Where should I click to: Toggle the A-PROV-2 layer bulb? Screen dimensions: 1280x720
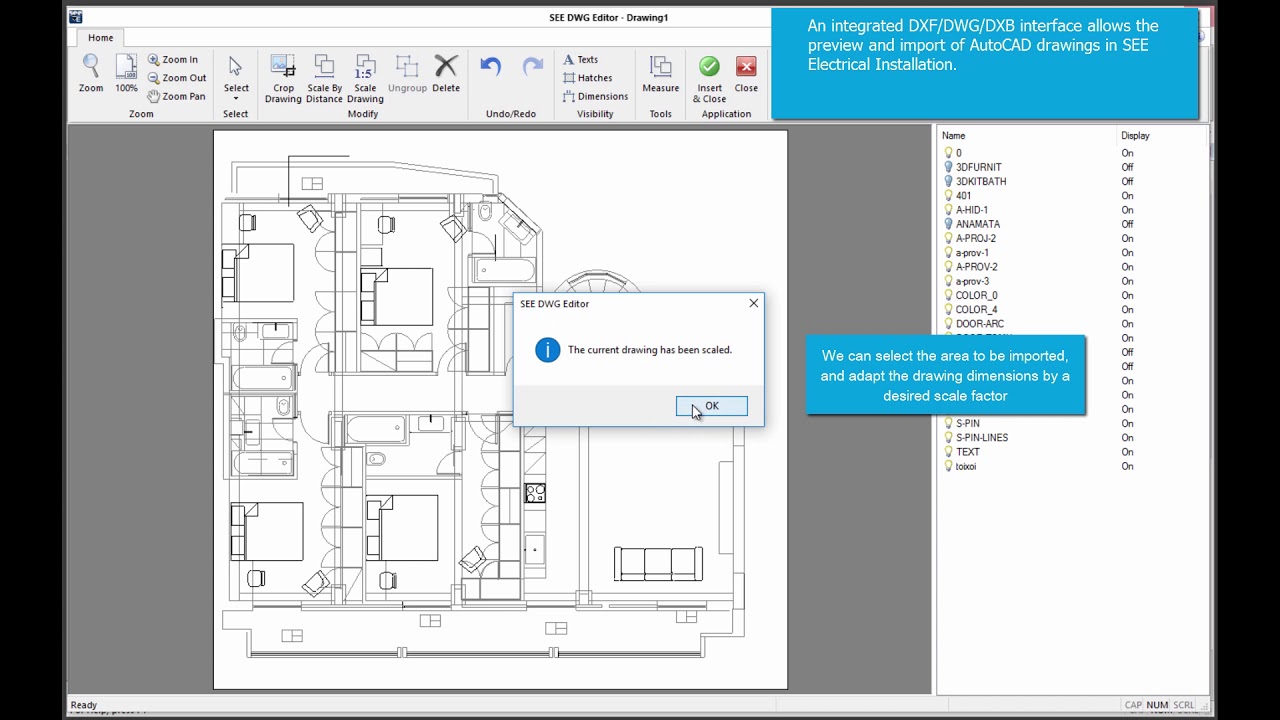pos(948,267)
